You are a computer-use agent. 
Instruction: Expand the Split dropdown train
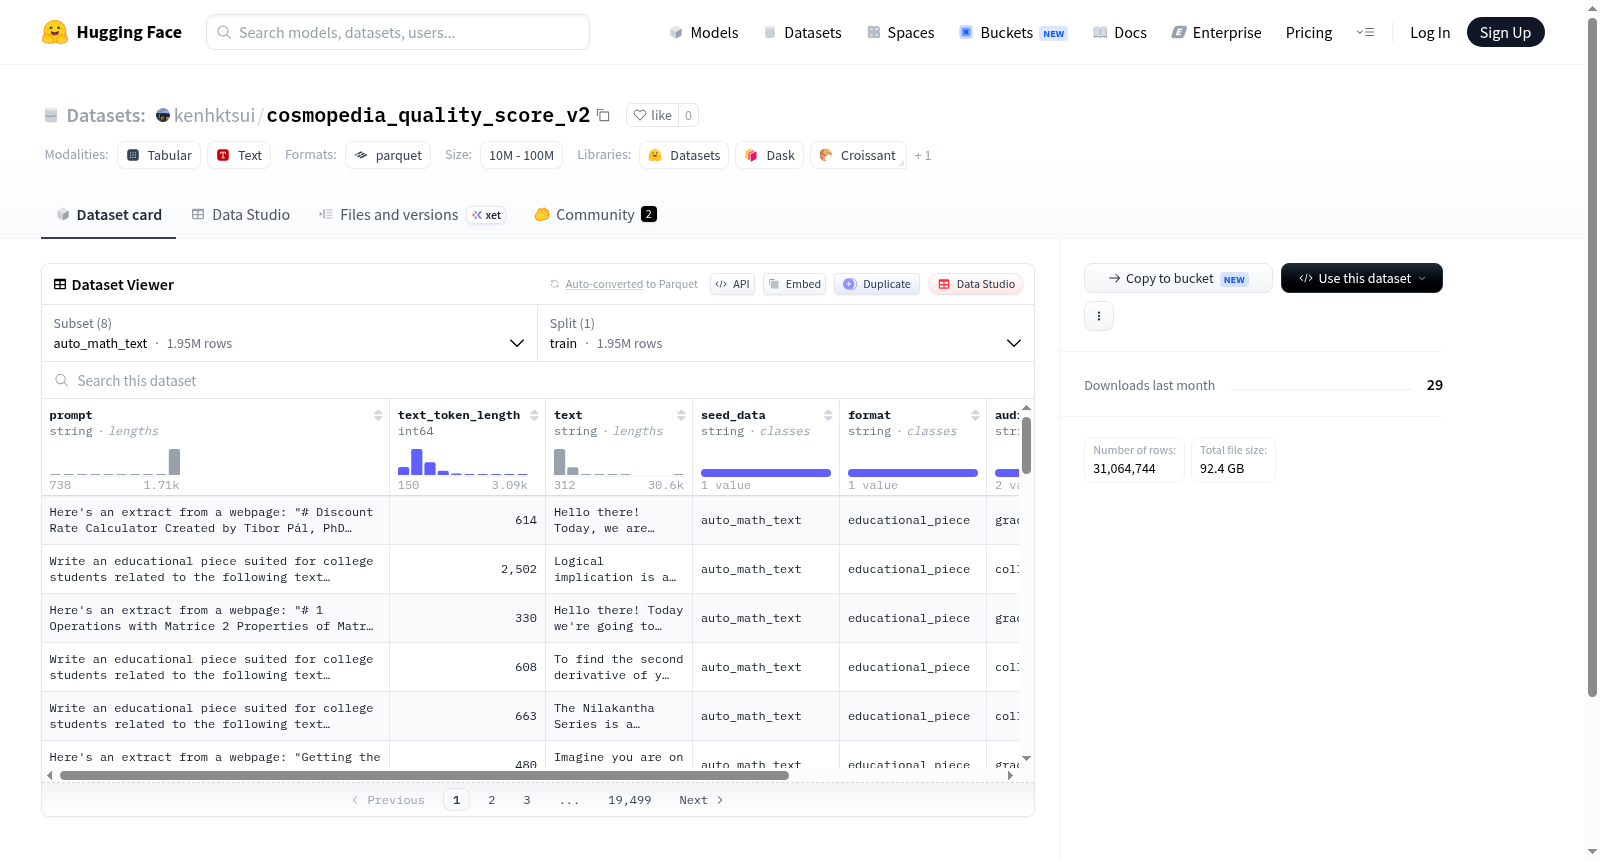786,333
